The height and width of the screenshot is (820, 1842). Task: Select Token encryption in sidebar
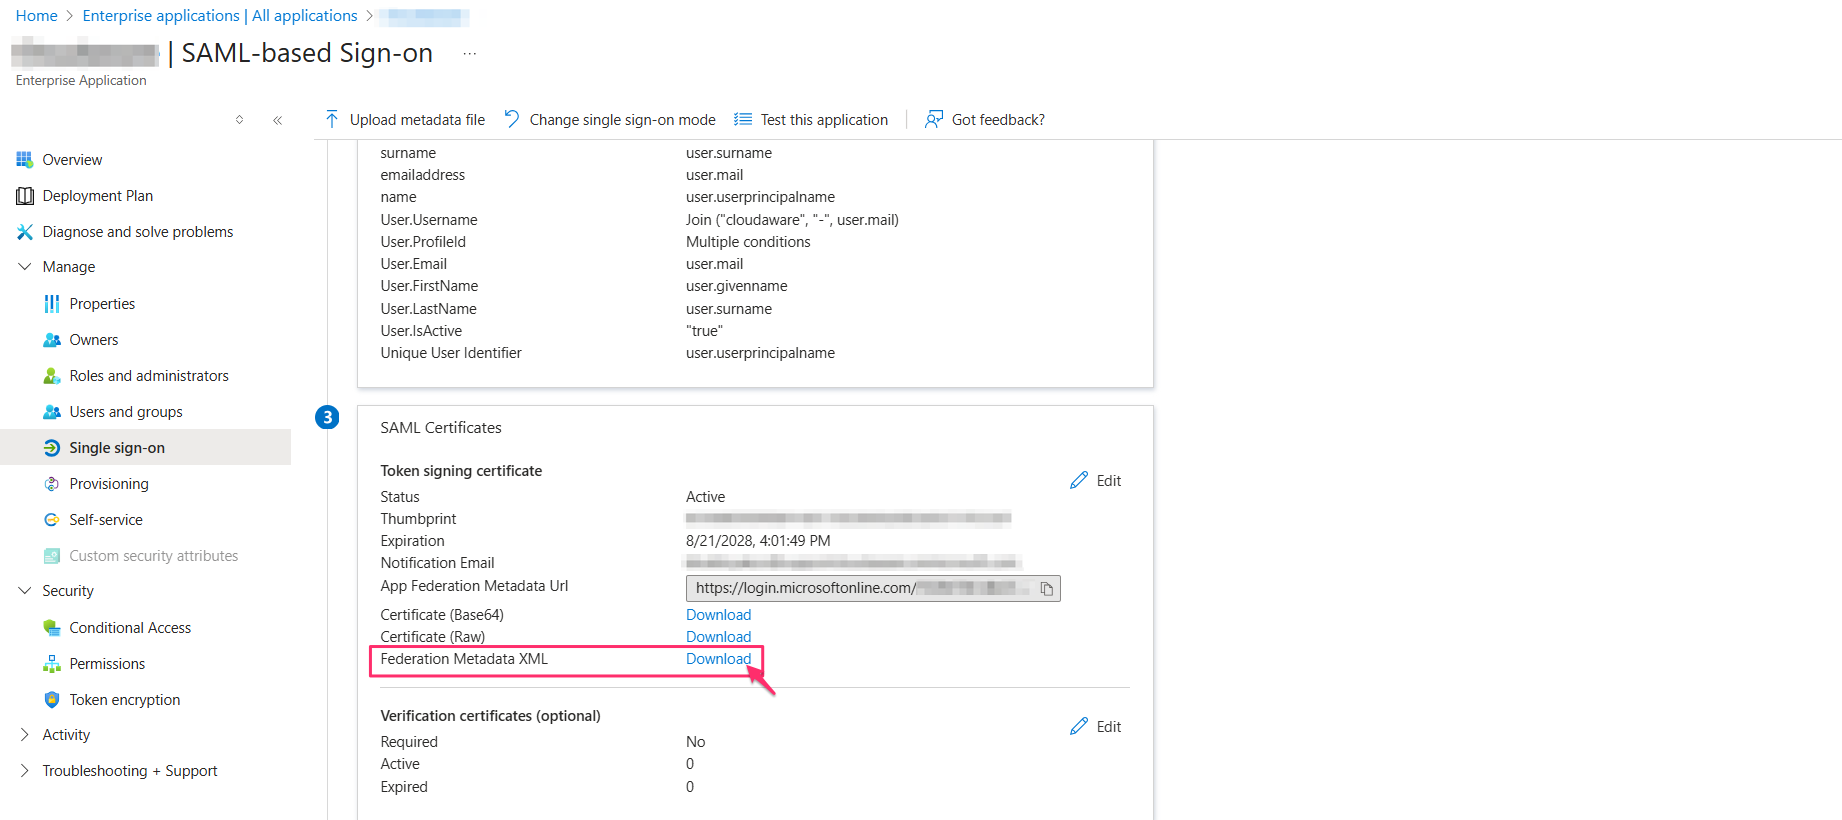point(124,700)
